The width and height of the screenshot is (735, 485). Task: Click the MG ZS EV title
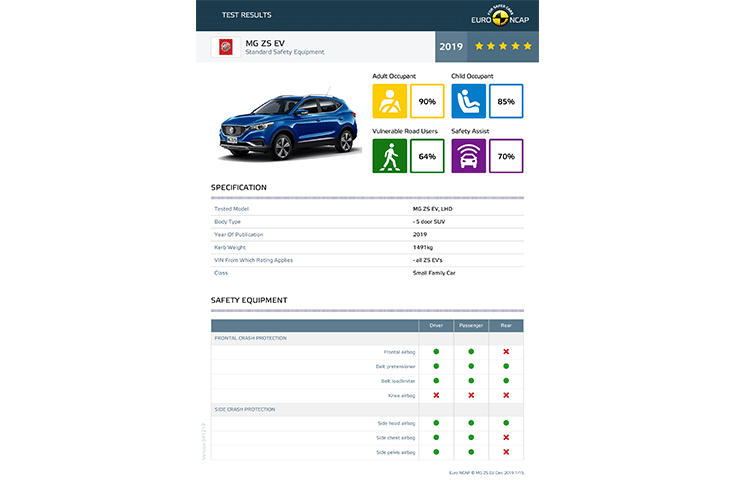(265, 43)
